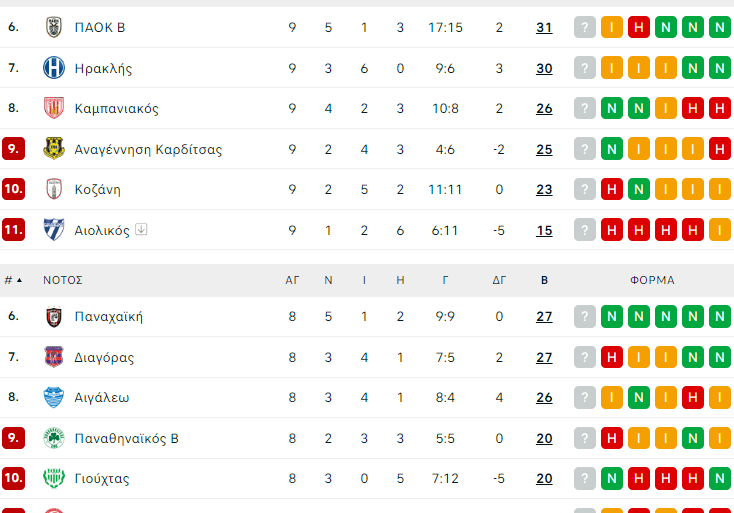
Task: Sort the ΝΟΤΟΣ table by rank column
Action: point(13,280)
